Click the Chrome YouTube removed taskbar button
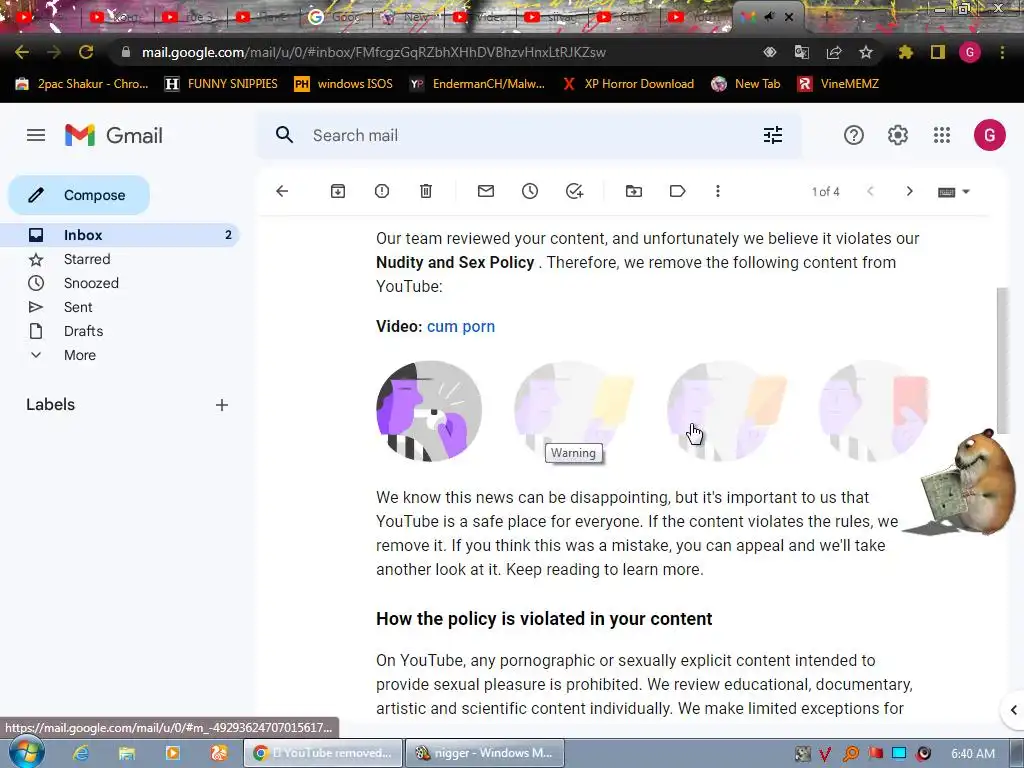 pos(323,753)
